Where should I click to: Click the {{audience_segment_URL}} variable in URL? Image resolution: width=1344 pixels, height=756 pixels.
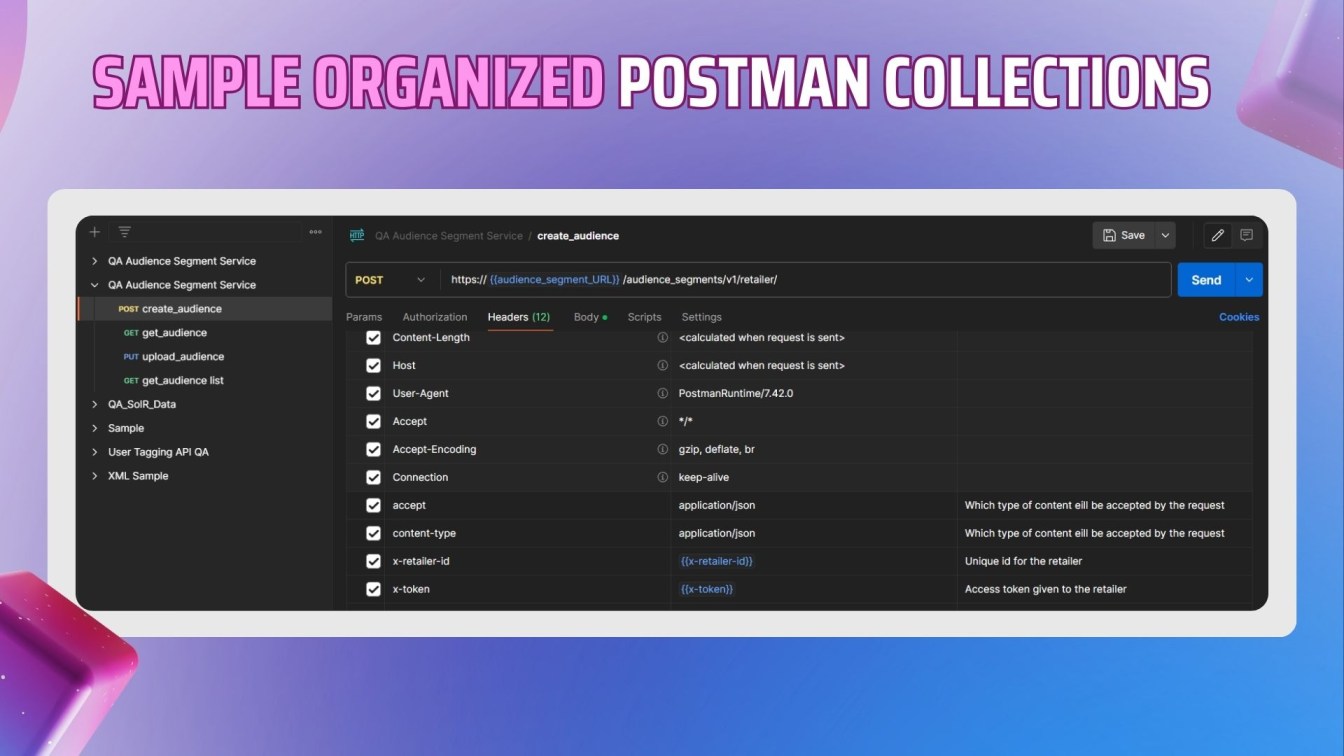pyautogui.click(x=555, y=280)
